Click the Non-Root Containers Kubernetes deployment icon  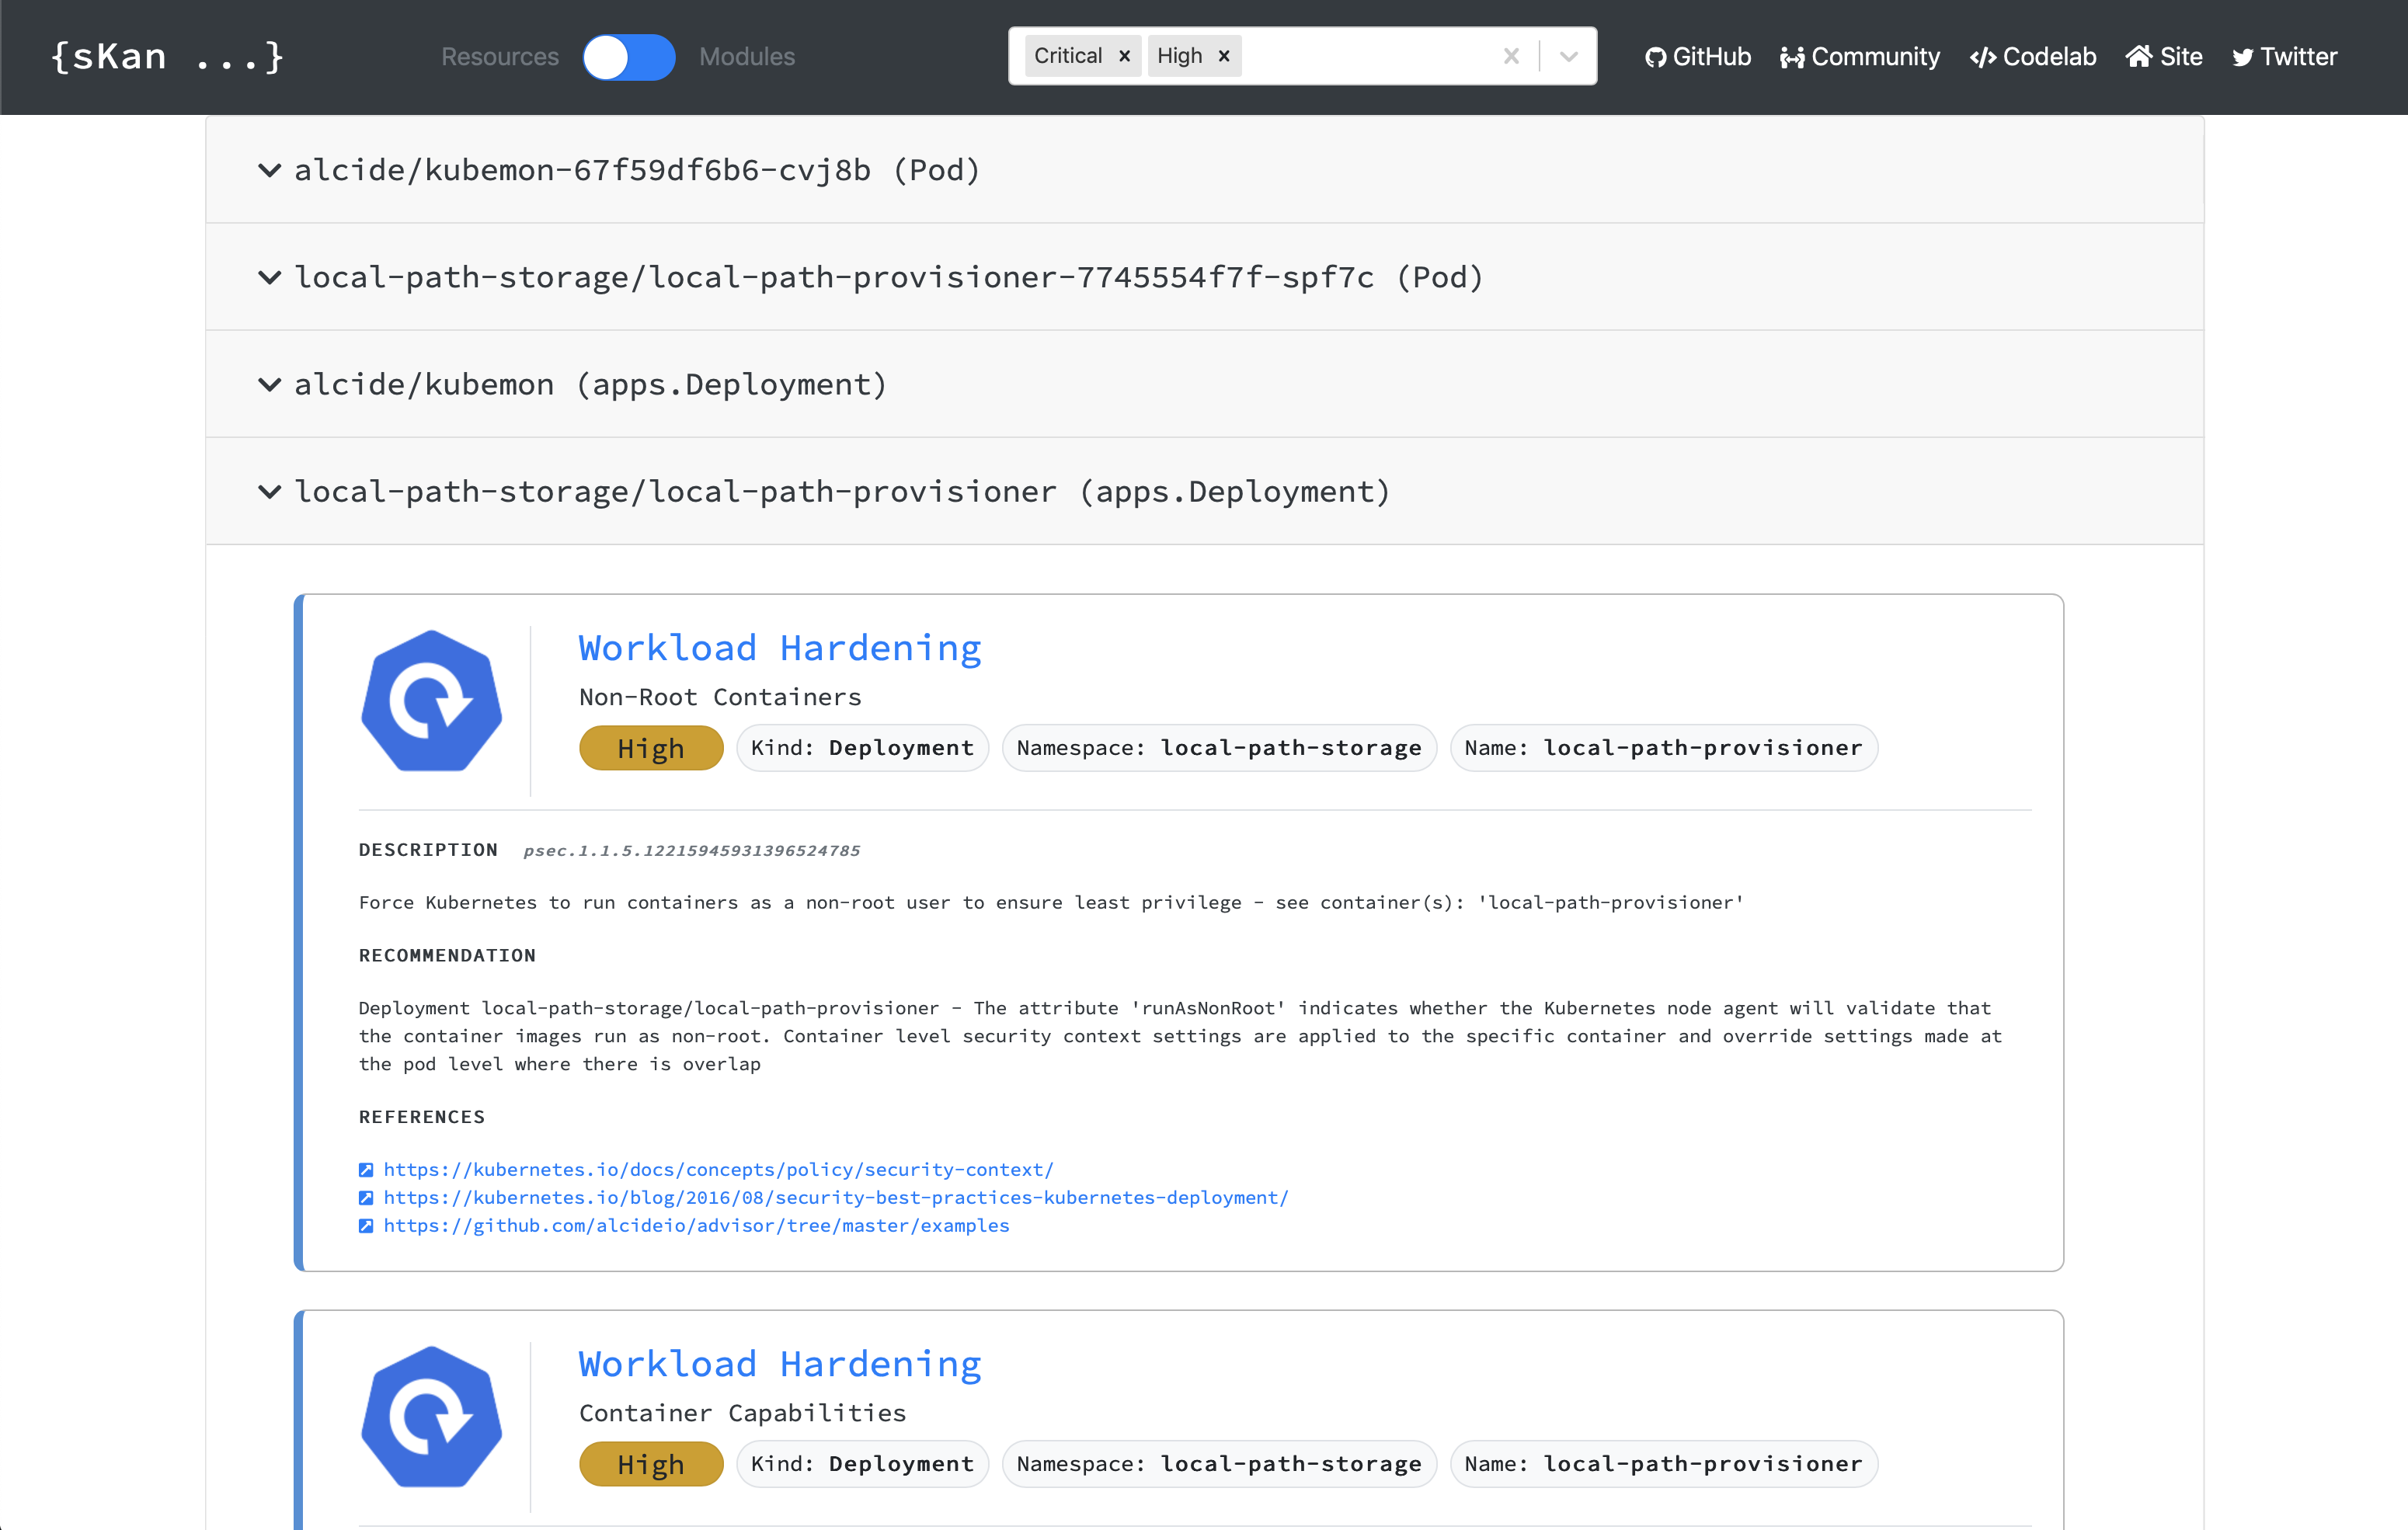(431, 701)
